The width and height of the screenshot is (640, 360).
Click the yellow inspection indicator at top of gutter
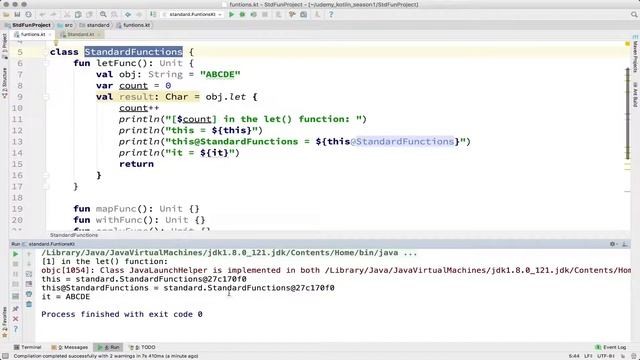coord(628,43)
